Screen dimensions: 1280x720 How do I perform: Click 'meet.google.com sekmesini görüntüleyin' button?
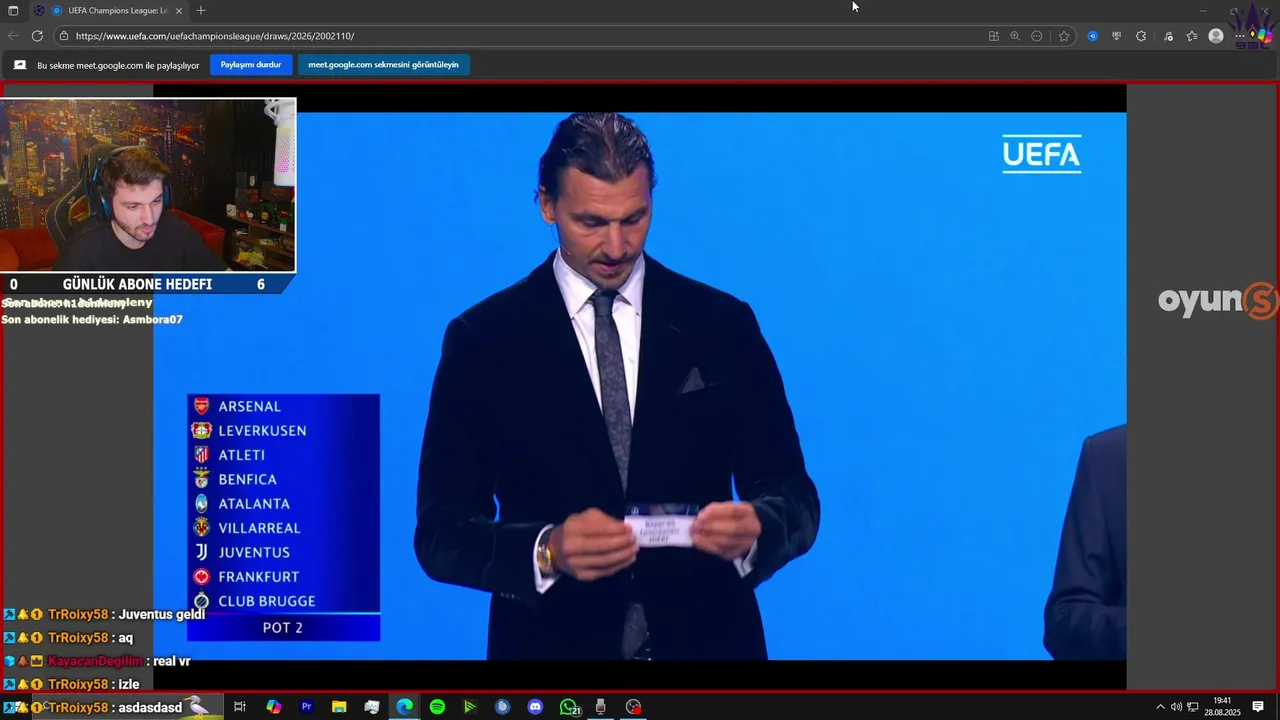tap(383, 64)
